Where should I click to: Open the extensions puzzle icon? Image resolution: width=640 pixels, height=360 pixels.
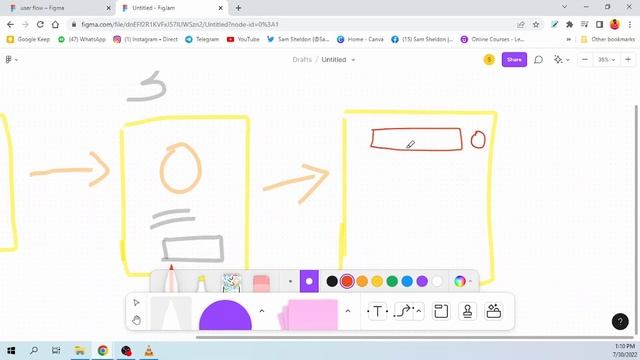pos(569,24)
